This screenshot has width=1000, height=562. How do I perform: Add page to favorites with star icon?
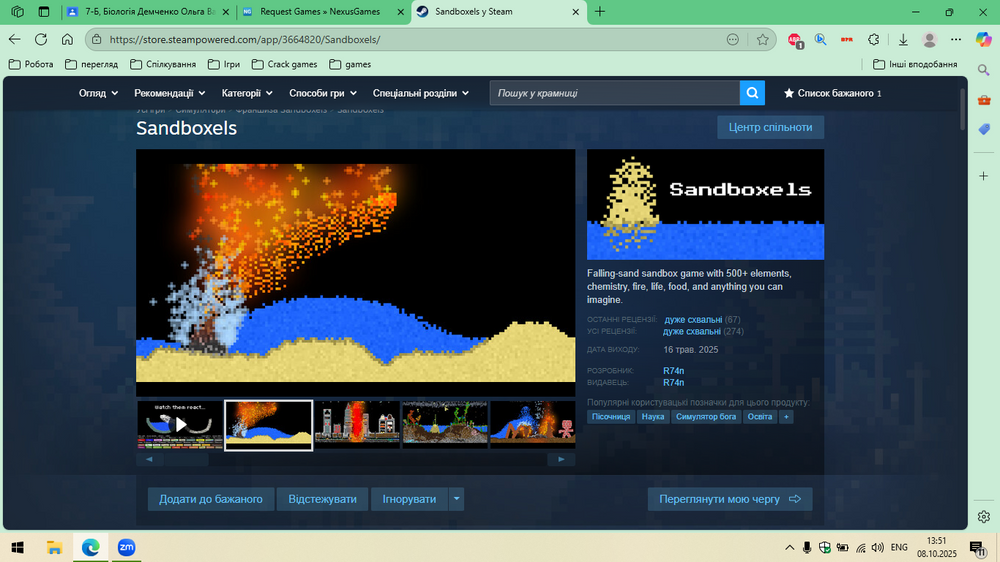pos(763,40)
